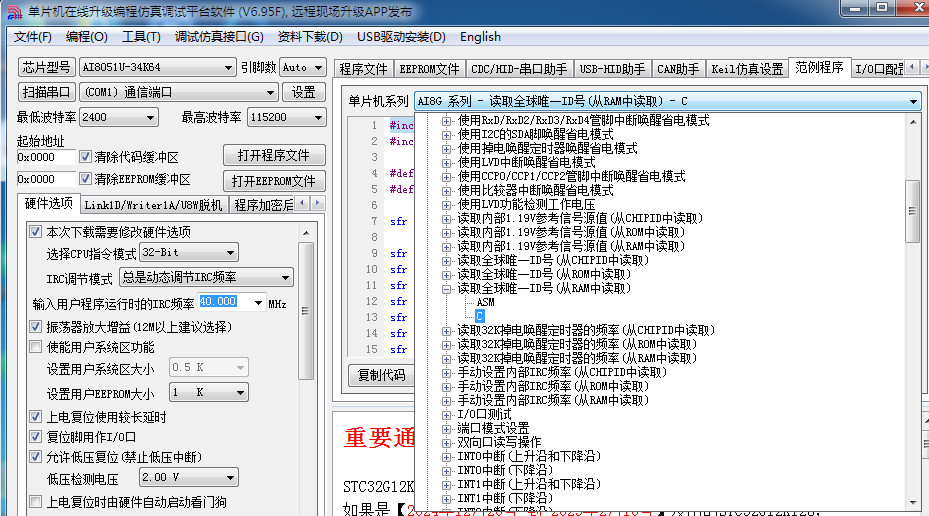Image resolution: width=929 pixels, height=516 pixels.
Task: Open the 工具(T) menu
Action: [x=141, y=37]
